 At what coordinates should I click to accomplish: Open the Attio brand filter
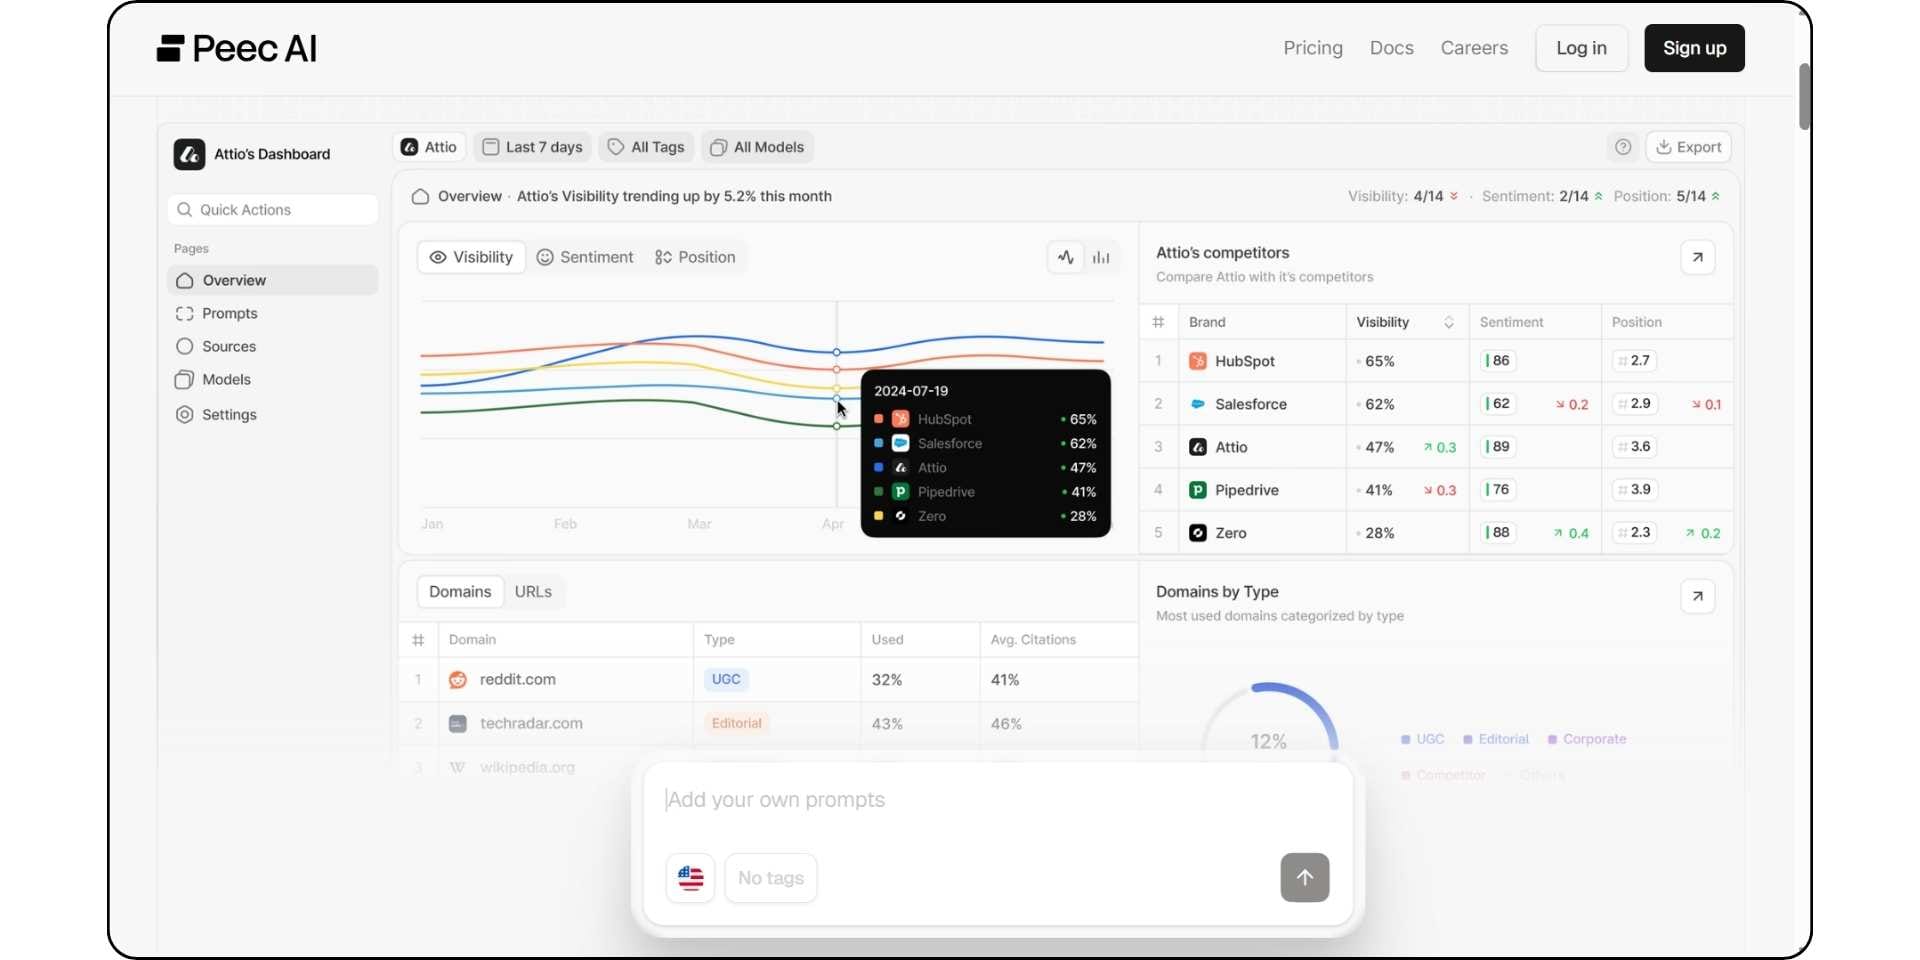(429, 147)
